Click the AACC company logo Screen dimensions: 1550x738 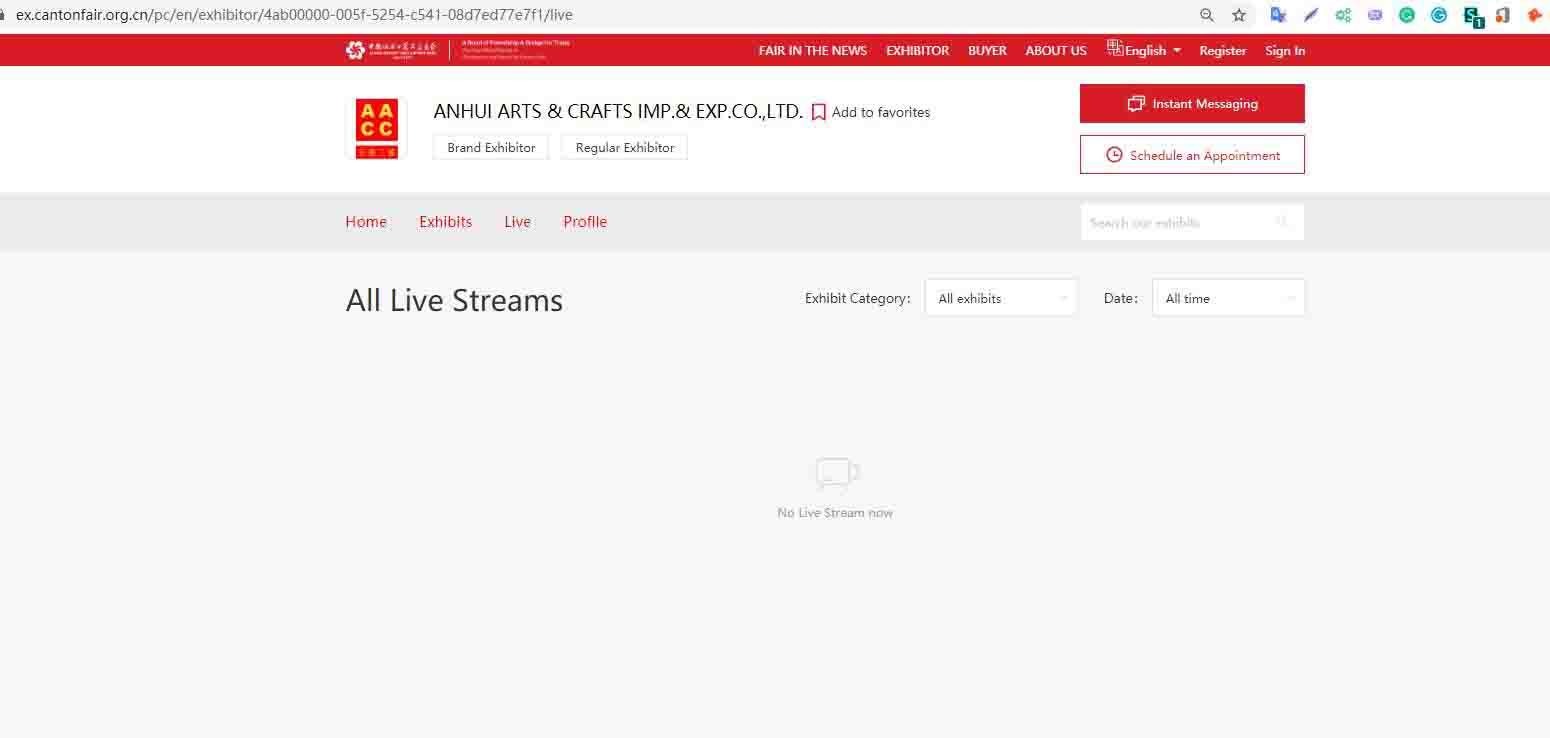(x=377, y=129)
